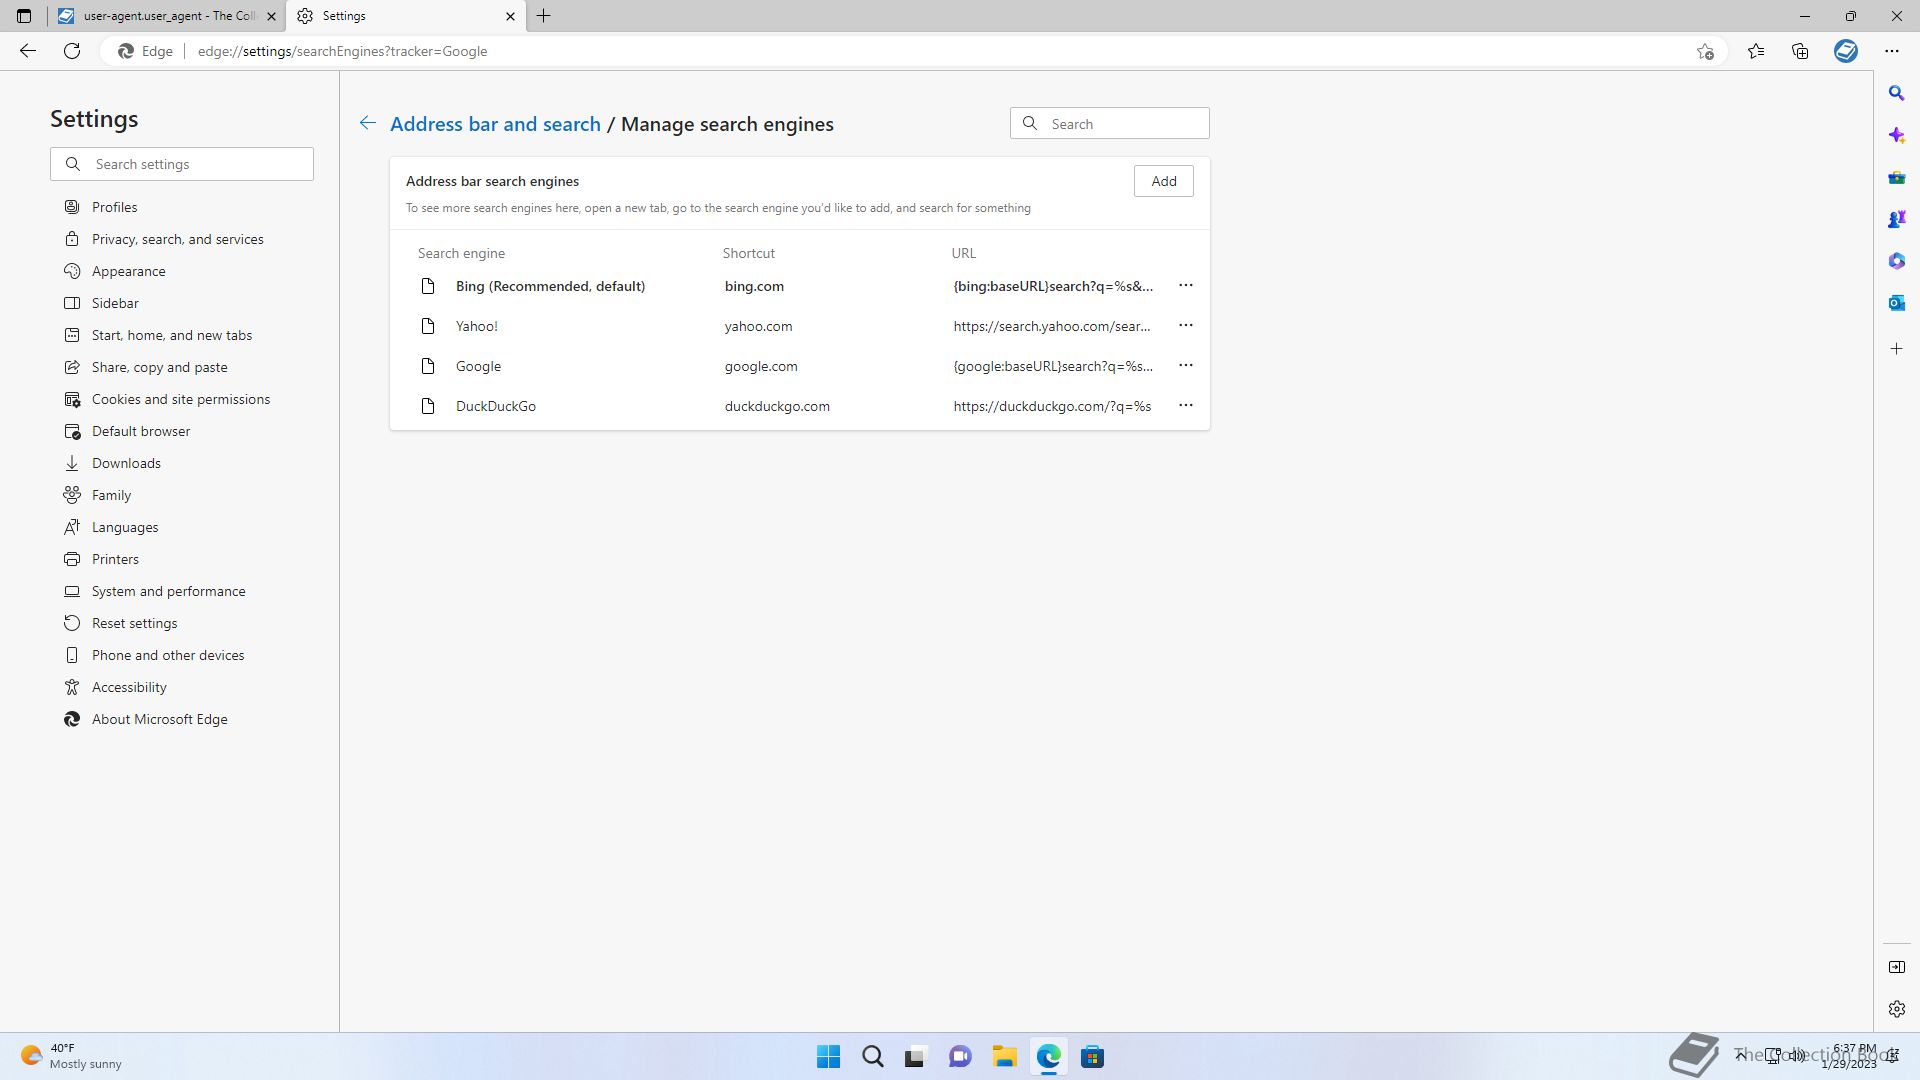Hide the sidebar with bottom toggle icon
The height and width of the screenshot is (1080, 1920).
click(1896, 967)
